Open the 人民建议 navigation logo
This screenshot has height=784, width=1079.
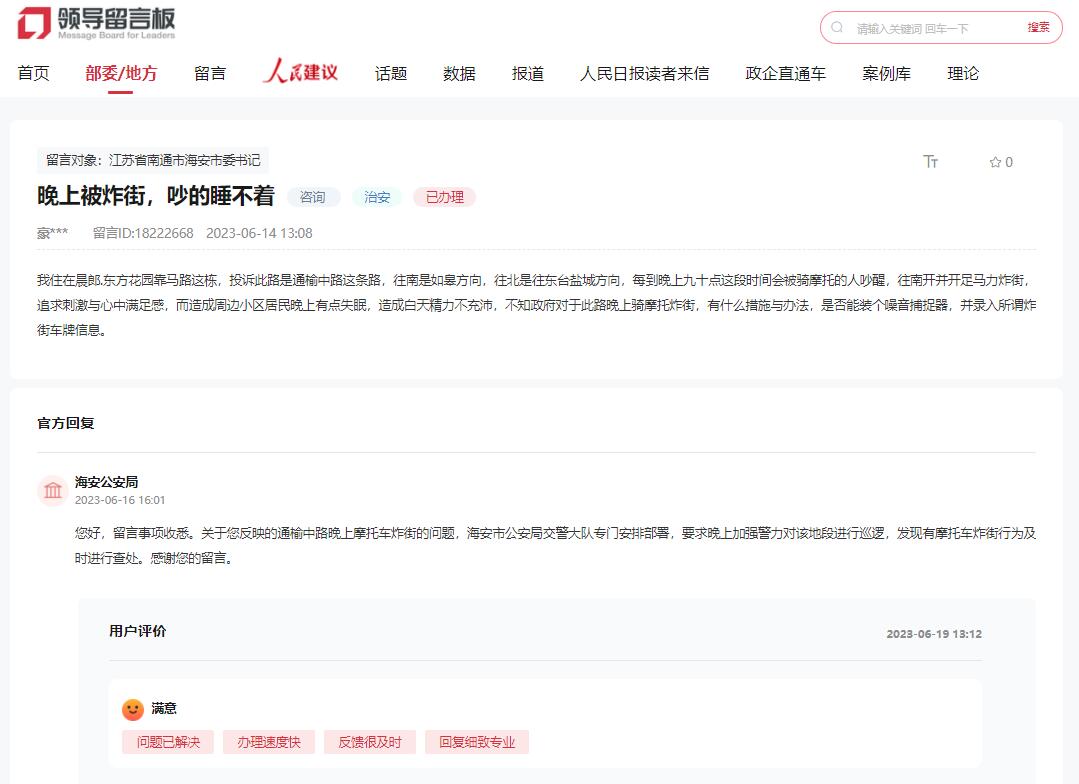(x=300, y=73)
